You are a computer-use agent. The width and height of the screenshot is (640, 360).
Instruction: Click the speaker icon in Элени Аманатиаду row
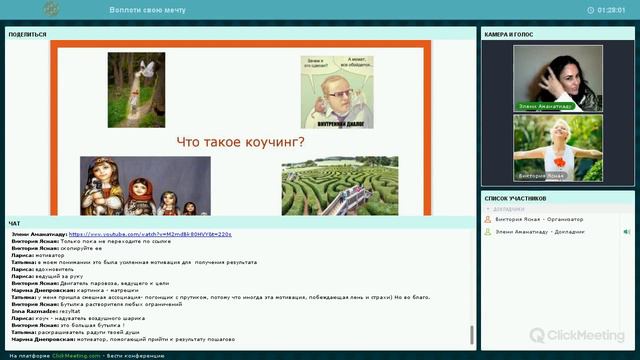(x=627, y=232)
